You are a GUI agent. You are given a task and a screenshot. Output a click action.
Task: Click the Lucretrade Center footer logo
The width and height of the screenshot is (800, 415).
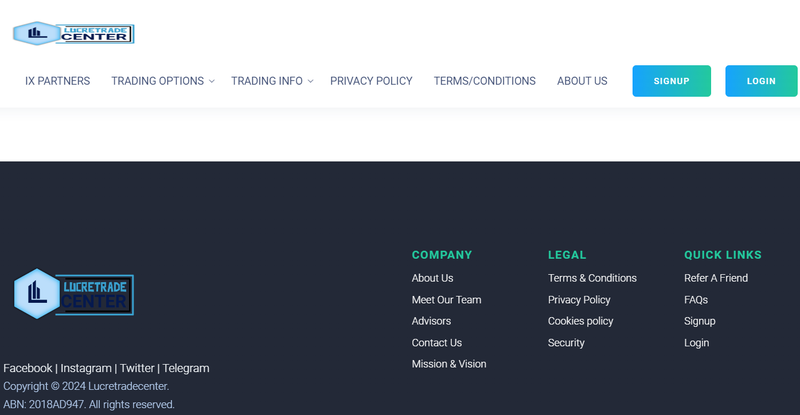click(x=73, y=294)
